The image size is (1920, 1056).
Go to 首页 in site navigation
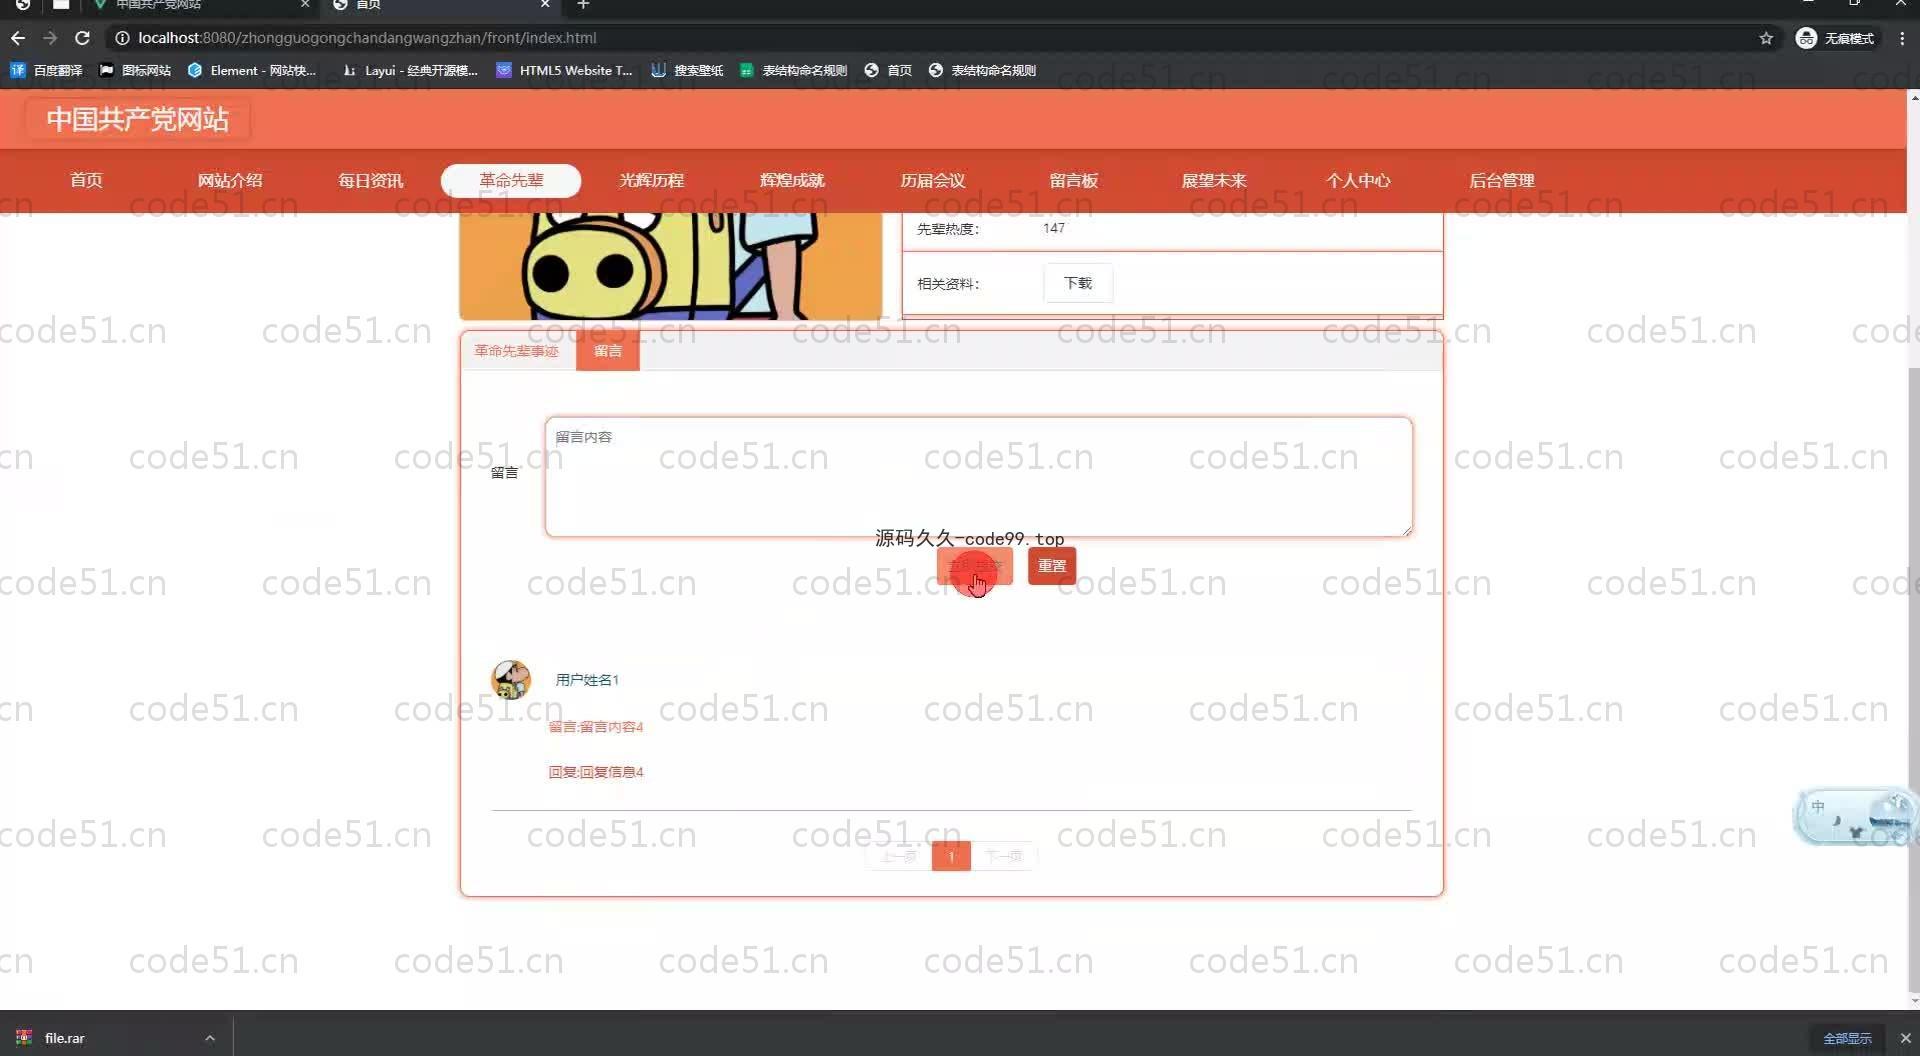coord(86,180)
